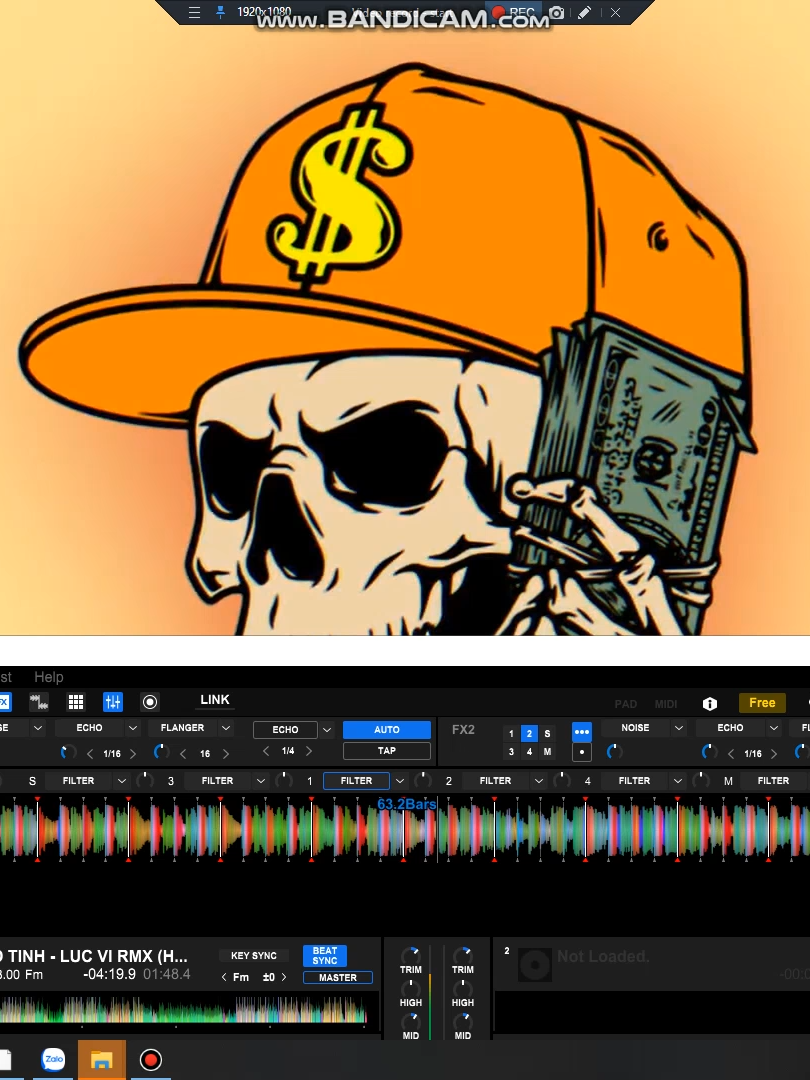Toggle the mixer panel icon
810x1080 pixels.
coord(113,702)
